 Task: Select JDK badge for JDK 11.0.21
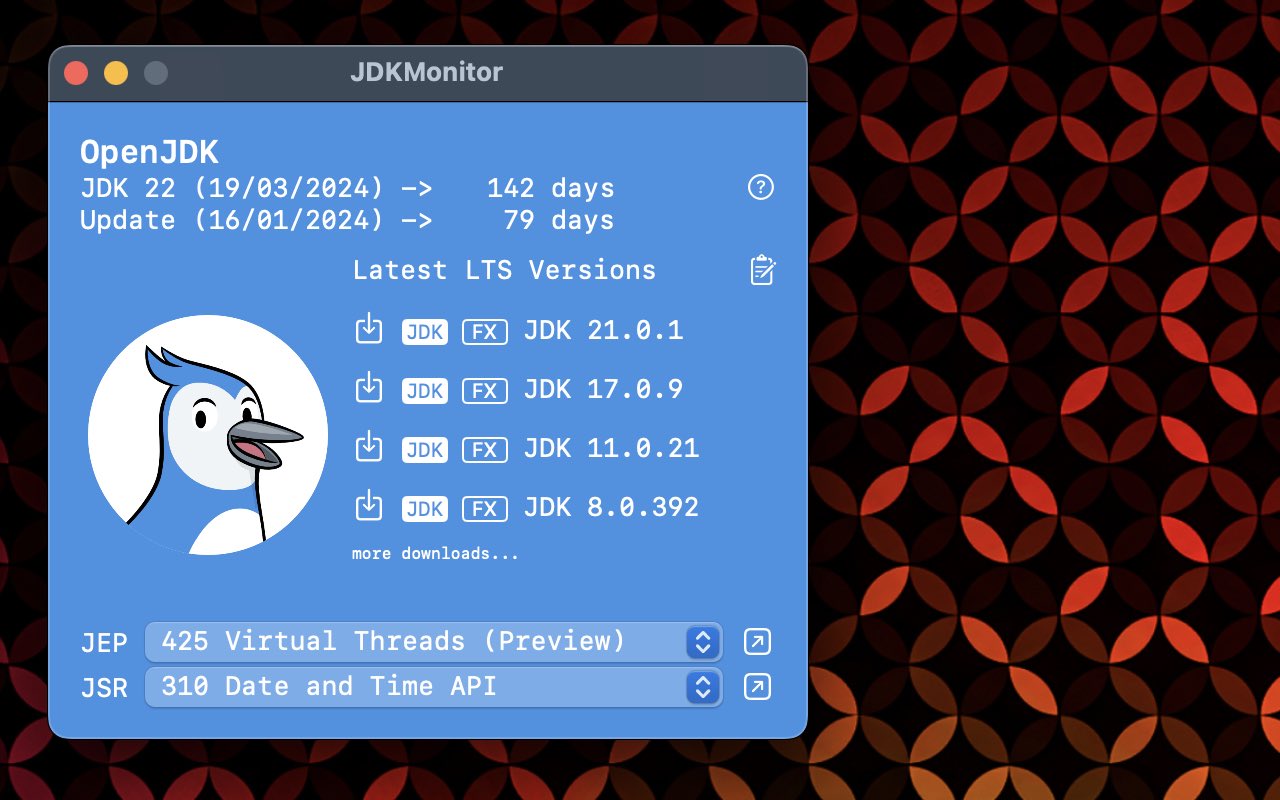pyautogui.click(x=425, y=450)
